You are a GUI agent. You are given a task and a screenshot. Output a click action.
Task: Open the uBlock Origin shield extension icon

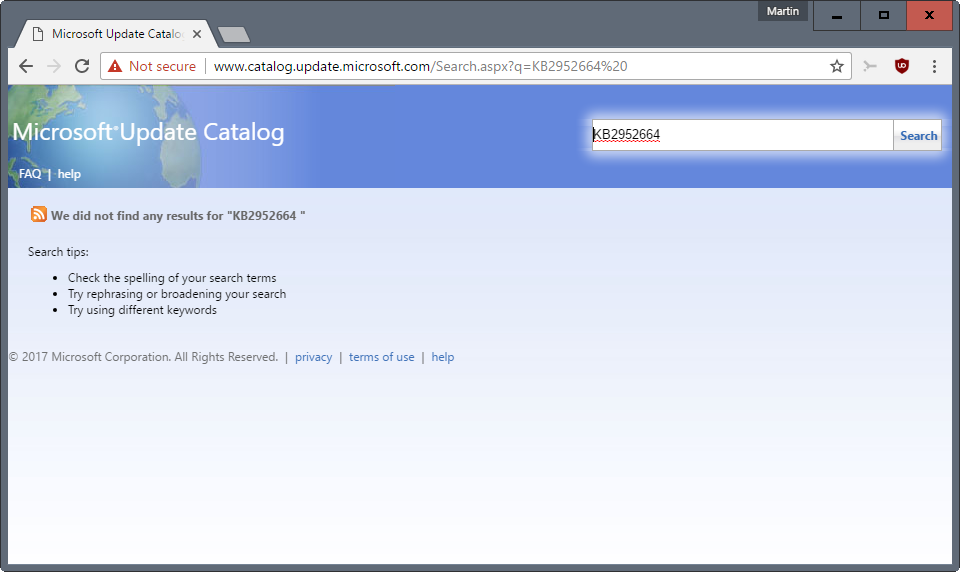[901, 66]
